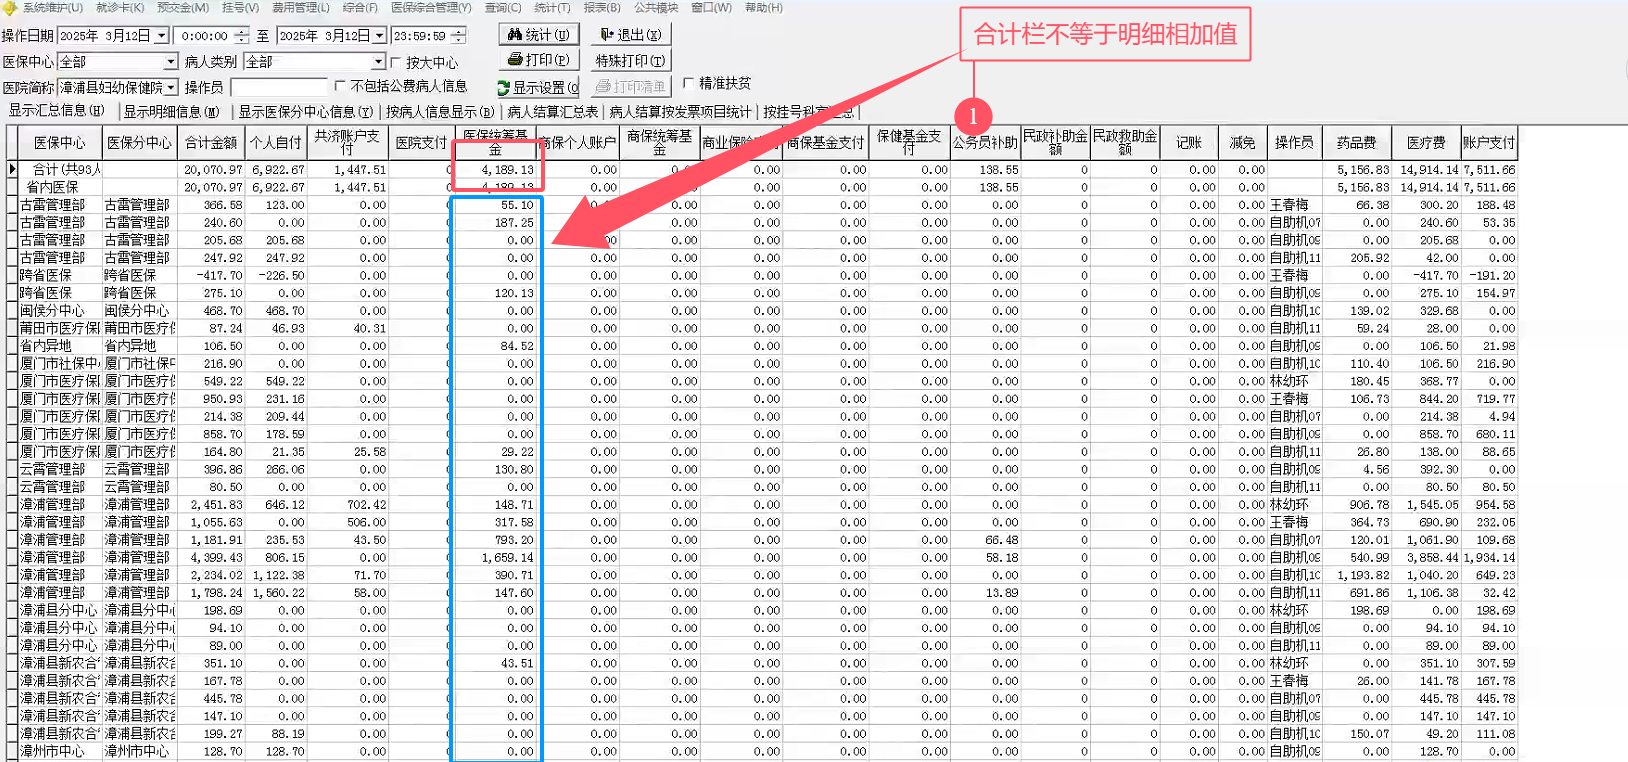Click the 操作员 column header in the table

[1294, 143]
